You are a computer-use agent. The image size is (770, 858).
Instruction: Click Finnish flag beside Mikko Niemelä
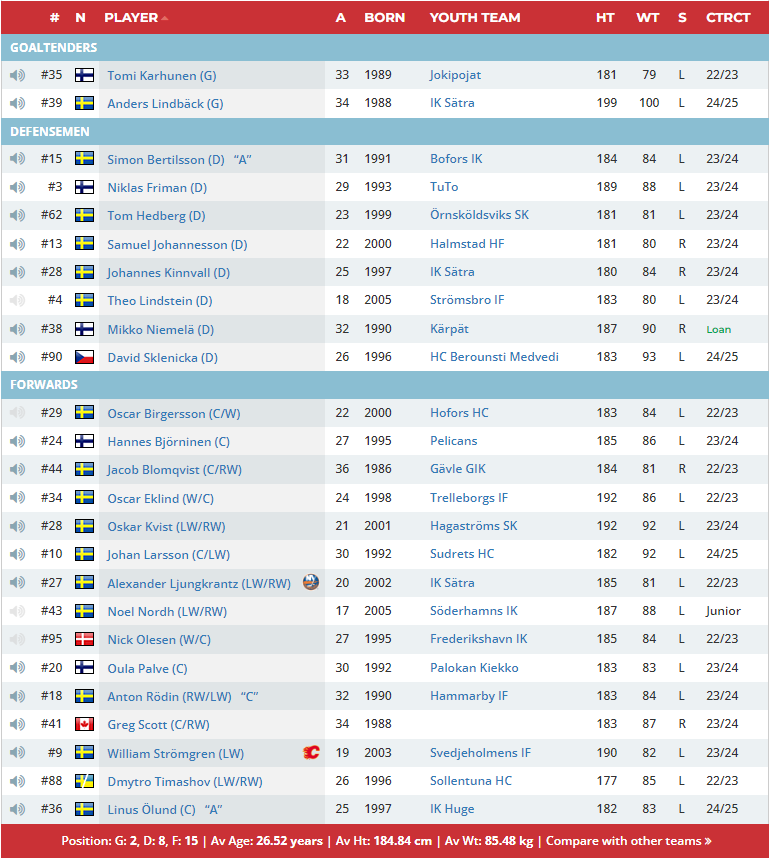tap(85, 329)
